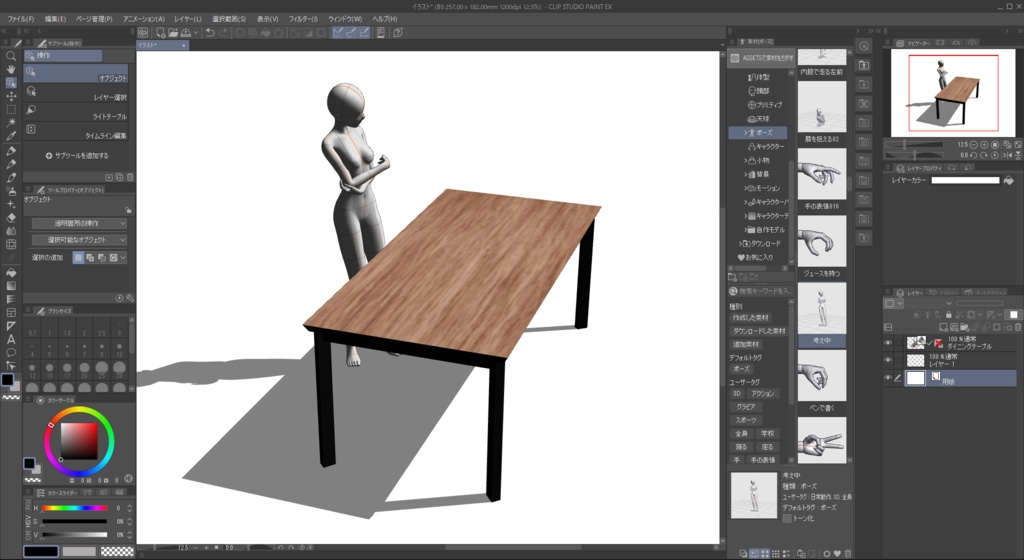Click the white レイヤーカラー swatch
This screenshot has height=560, width=1024.
[x=965, y=180]
